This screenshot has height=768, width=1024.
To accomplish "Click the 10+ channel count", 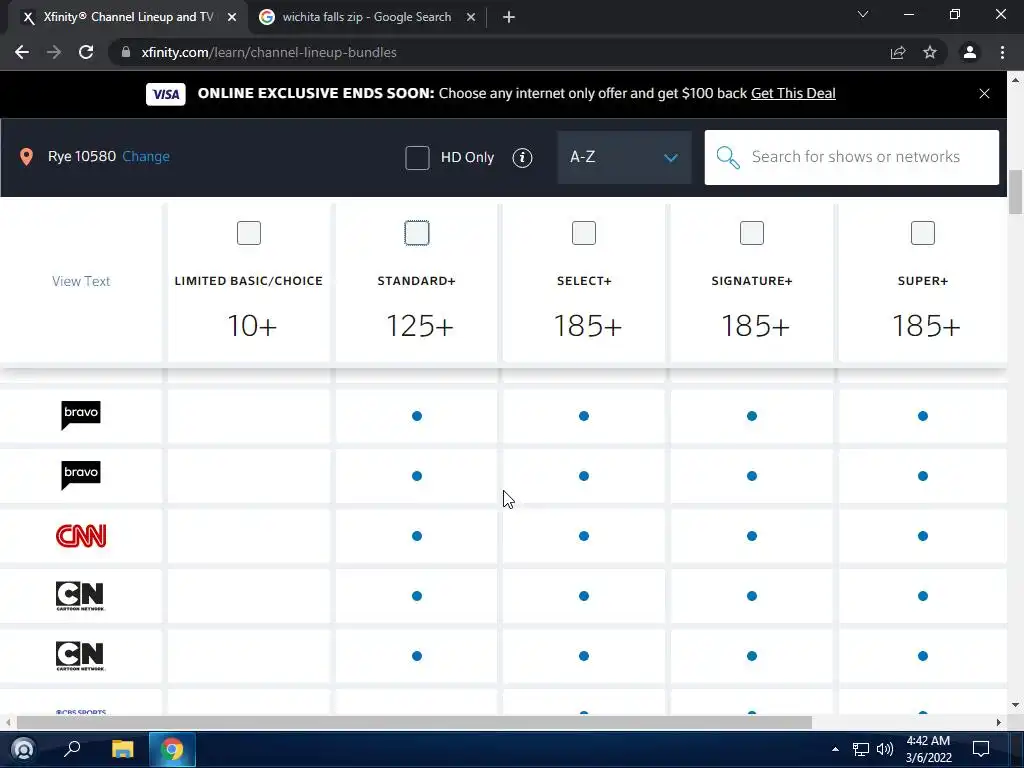I will [x=251, y=325].
